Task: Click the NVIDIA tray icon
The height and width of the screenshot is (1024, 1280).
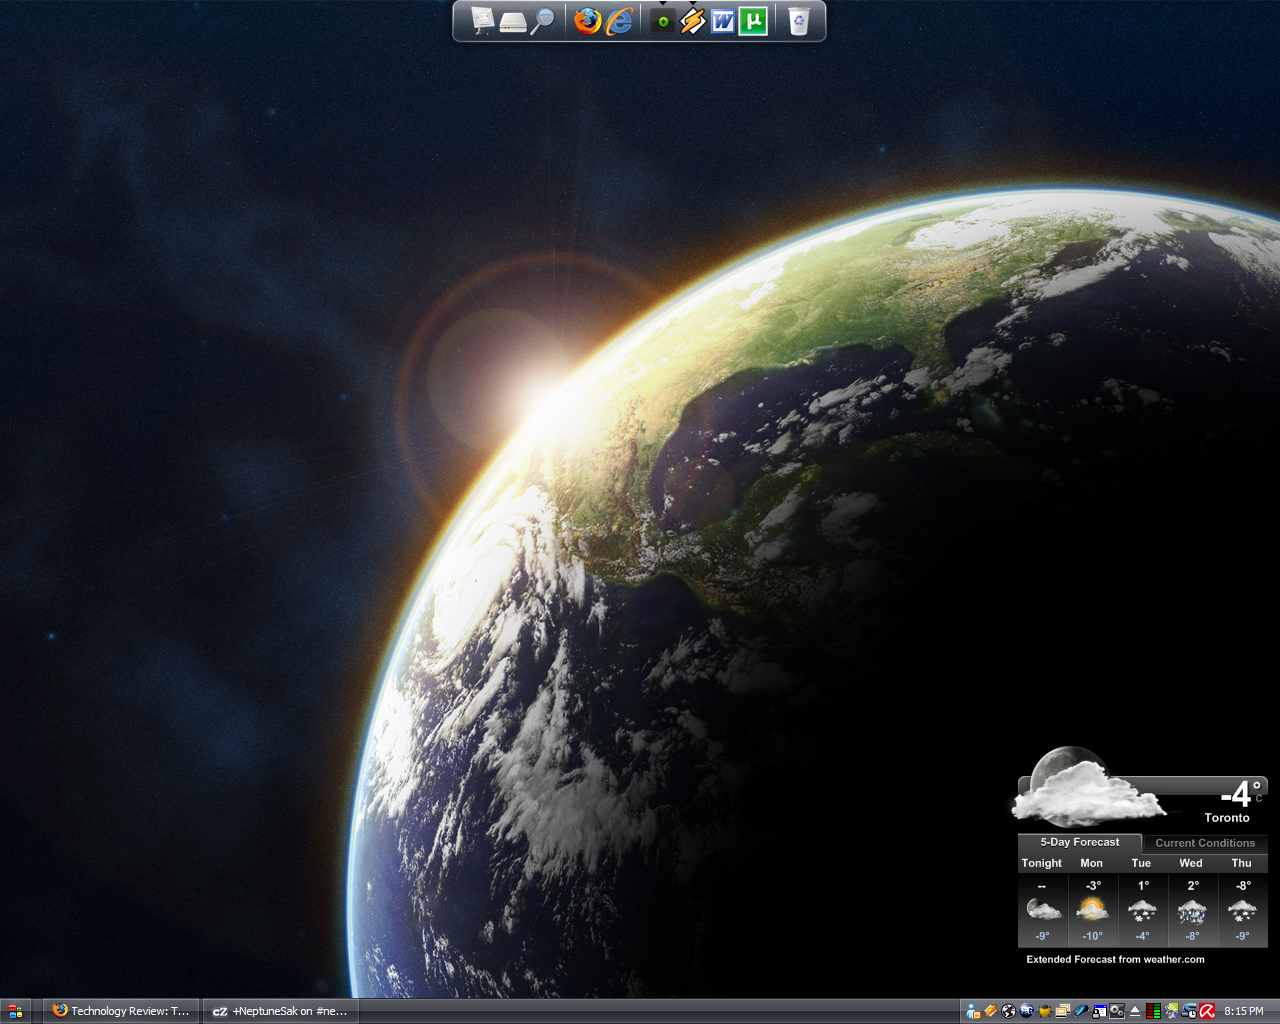Action: click(x=1171, y=1011)
